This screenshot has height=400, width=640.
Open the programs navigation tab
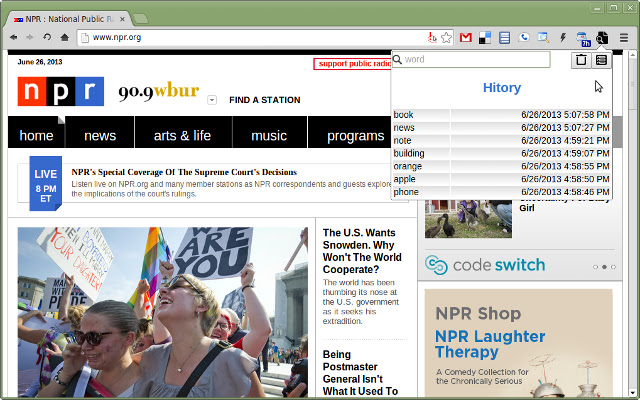coord(350,132)
